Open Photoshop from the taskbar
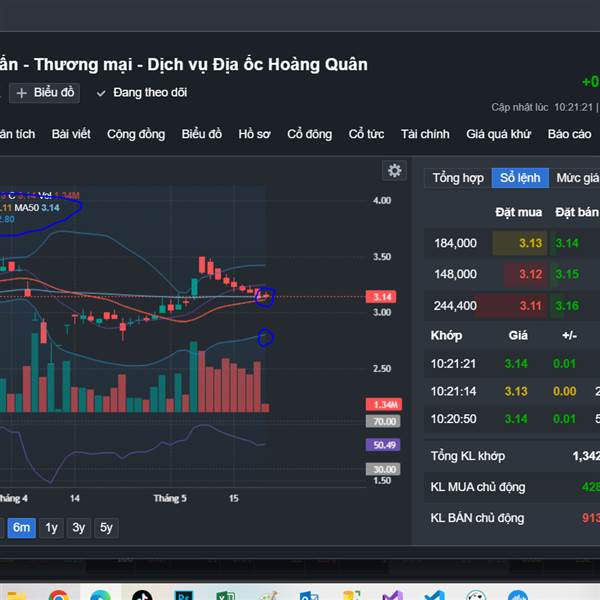 pyautogui.click(x=184, y=594)
